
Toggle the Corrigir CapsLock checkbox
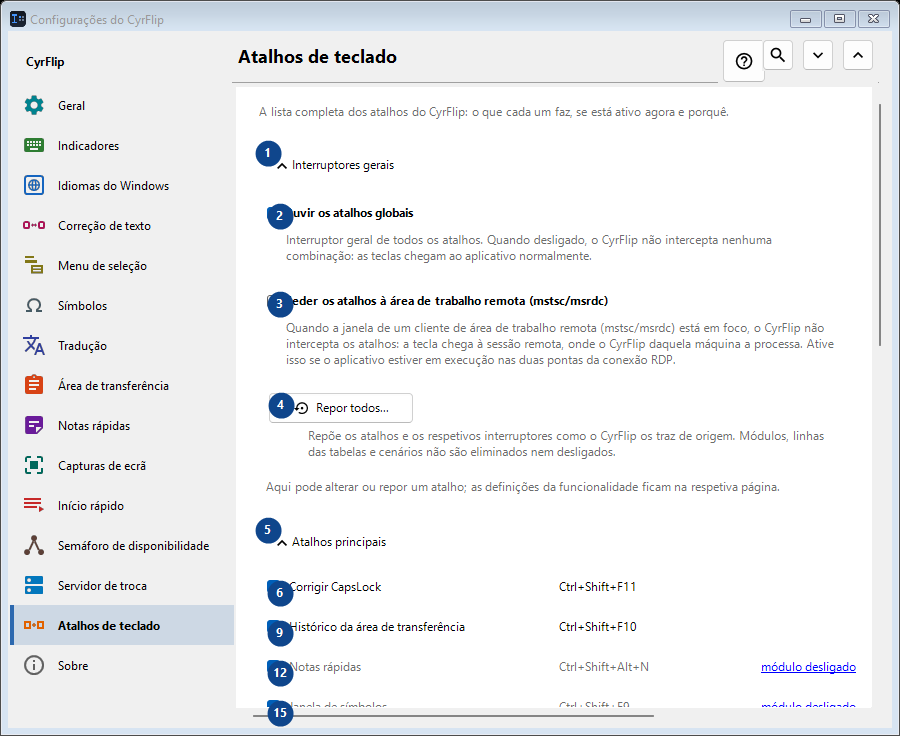(274, 587)
